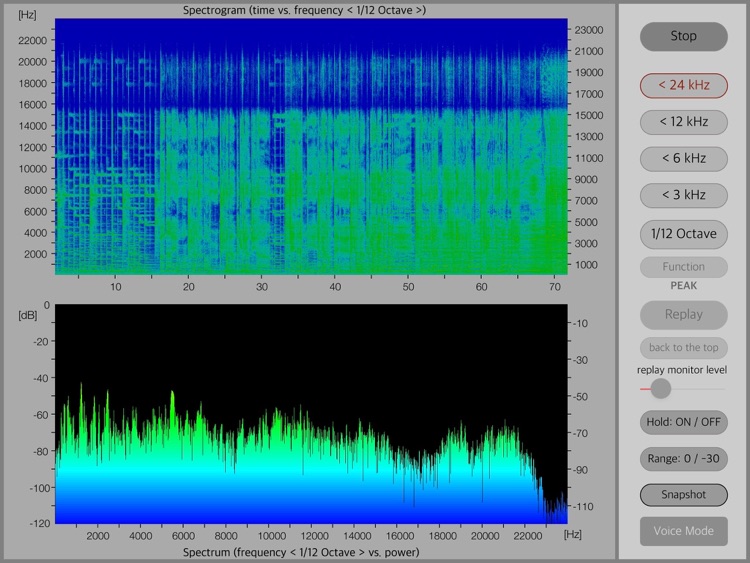Toggle Hold: ON / OFF
The width and height of the screenshot is (750, 563).
pyautogui.click(x=684, y=422)
